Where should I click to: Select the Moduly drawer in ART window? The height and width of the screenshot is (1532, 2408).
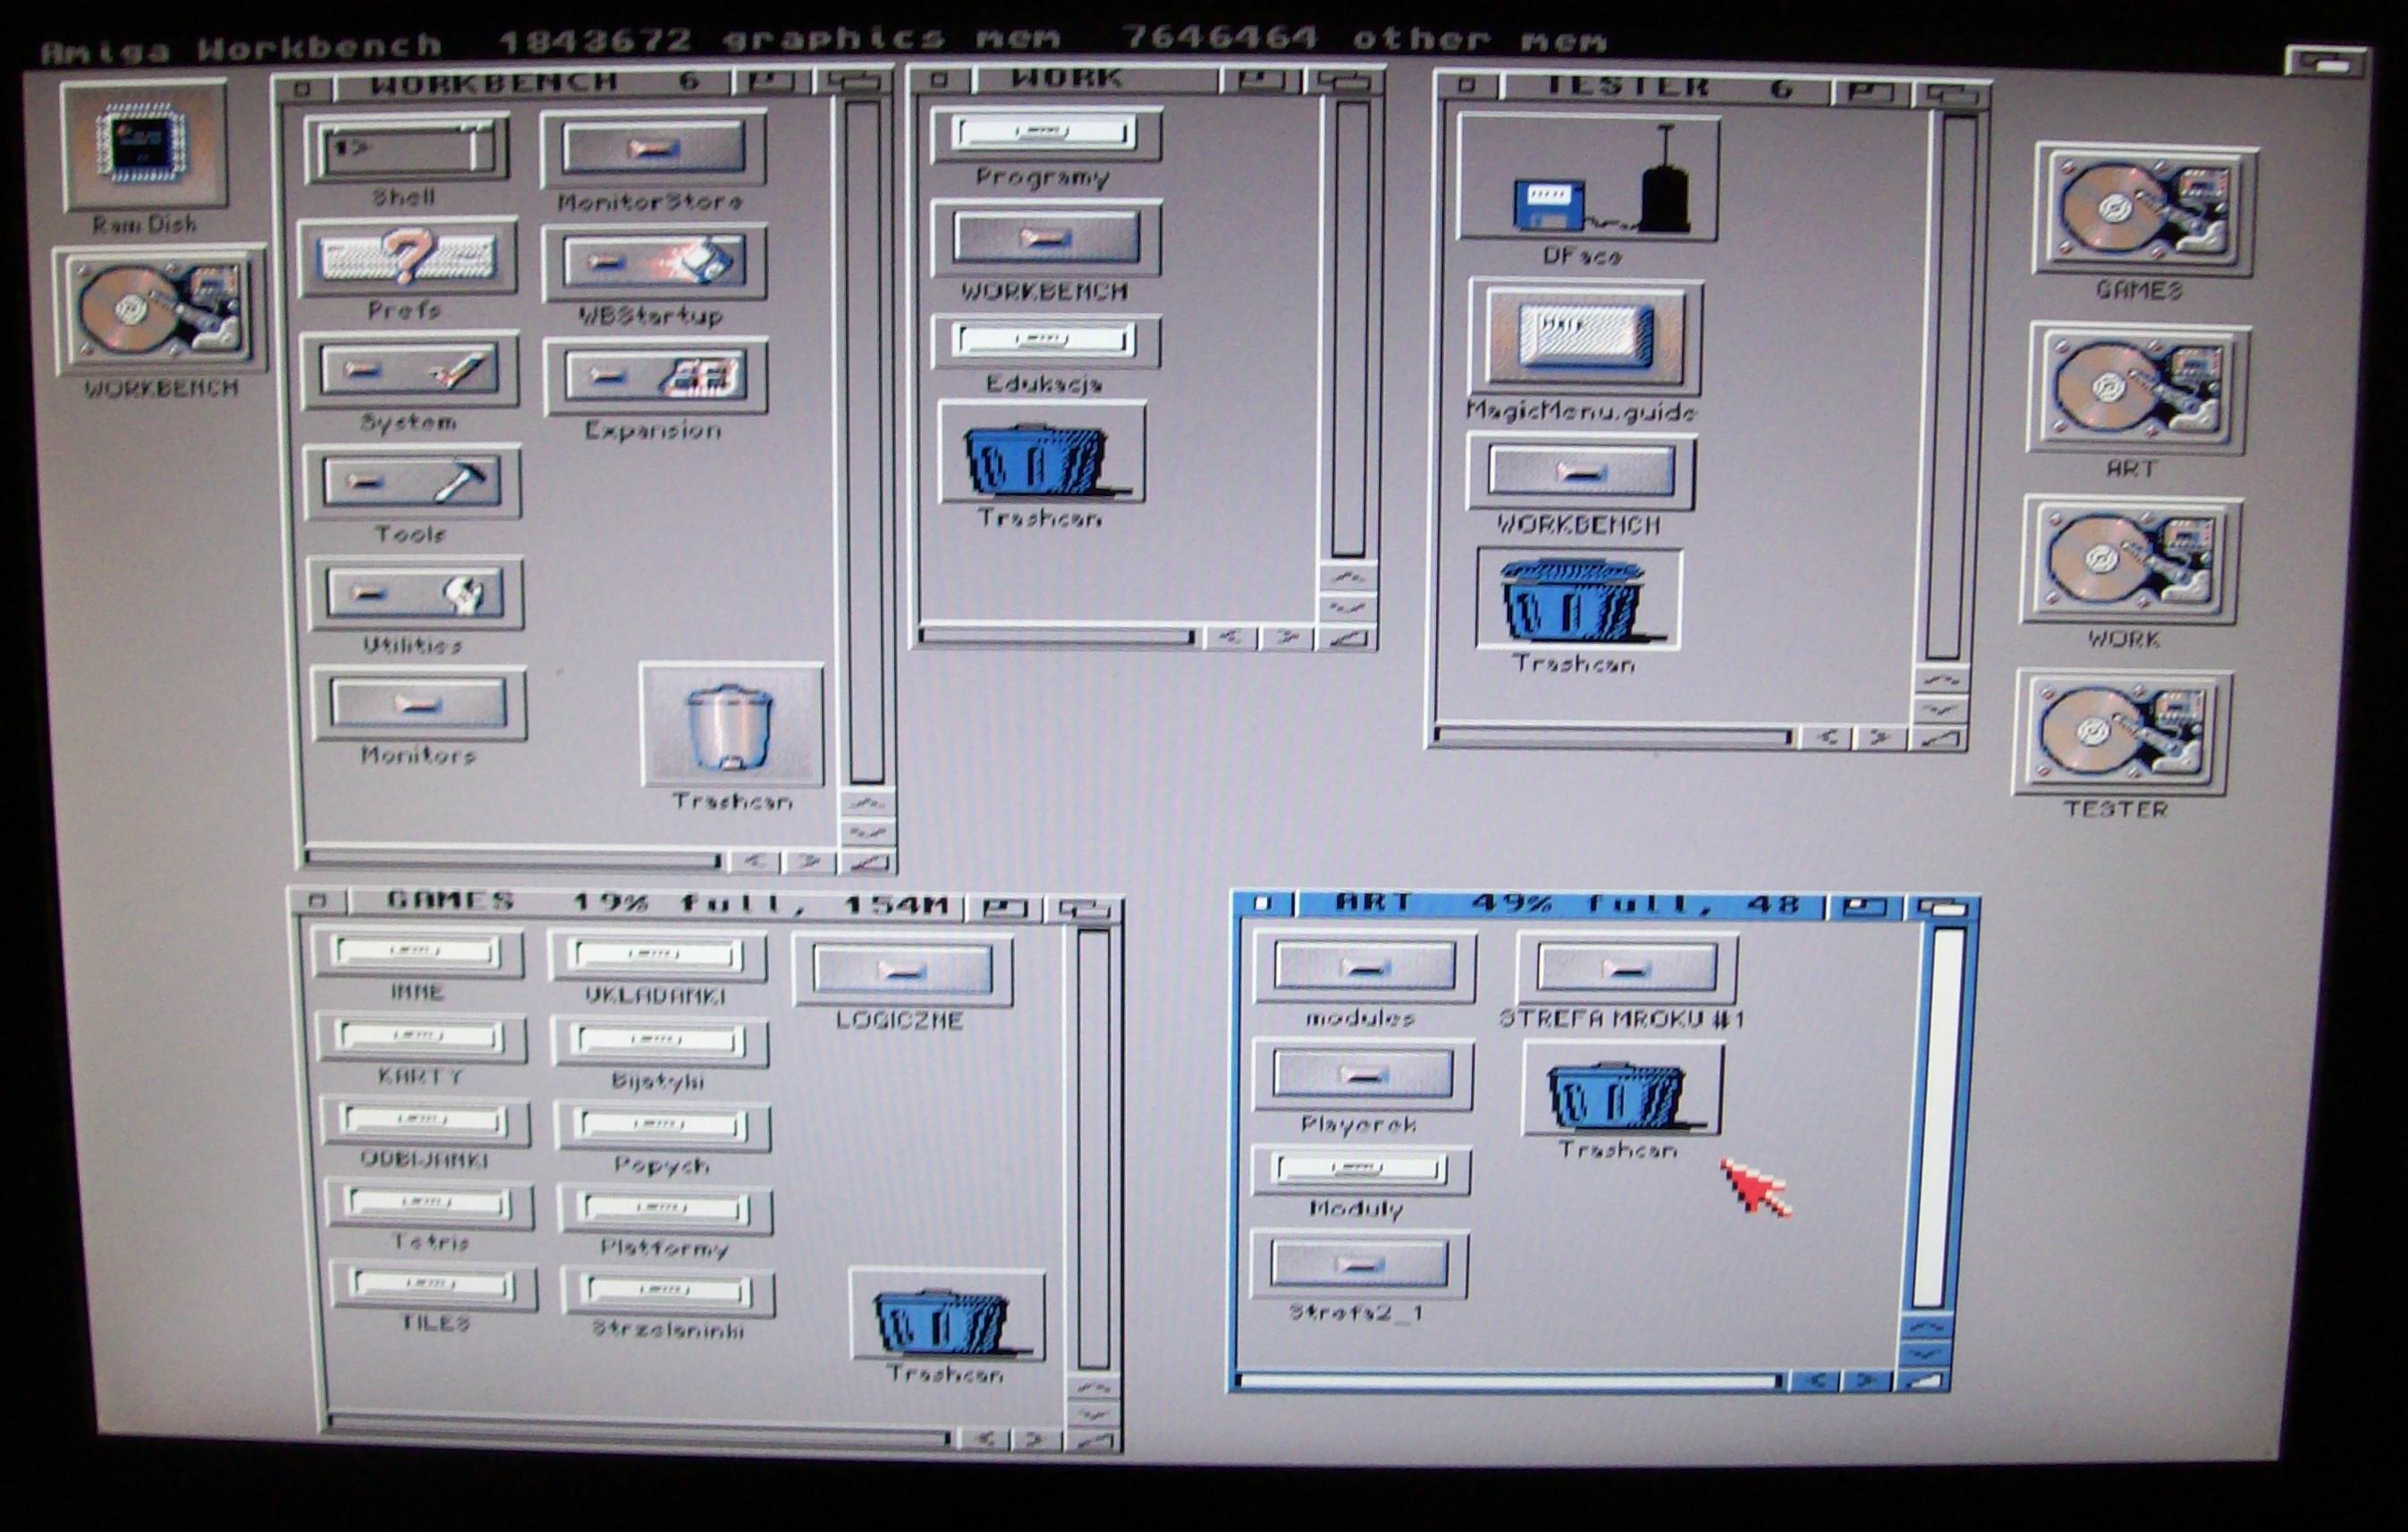click(x=1359, y=1171)
